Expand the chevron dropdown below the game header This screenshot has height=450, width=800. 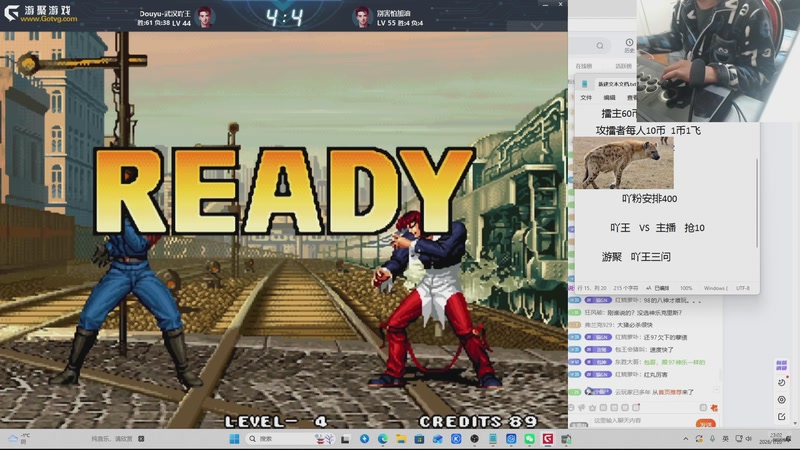(x=537, y=26)
